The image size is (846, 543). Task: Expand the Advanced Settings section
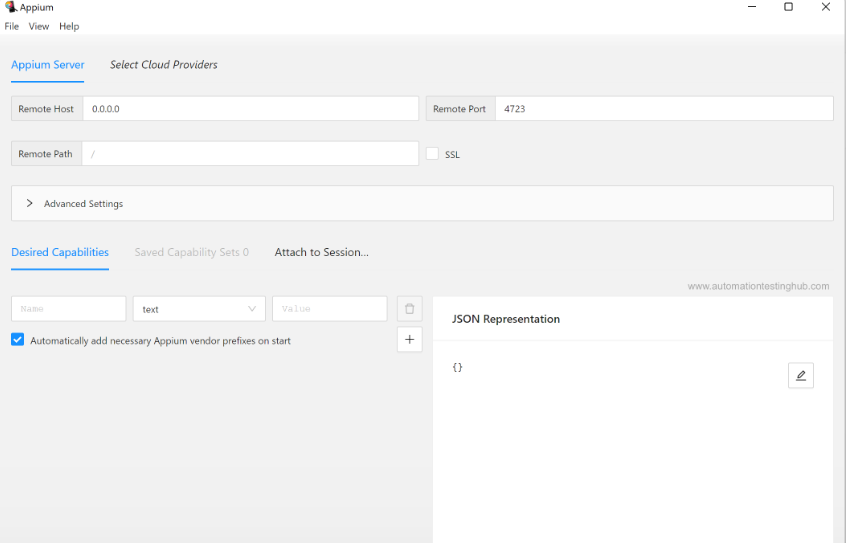[x=422, y=203]
